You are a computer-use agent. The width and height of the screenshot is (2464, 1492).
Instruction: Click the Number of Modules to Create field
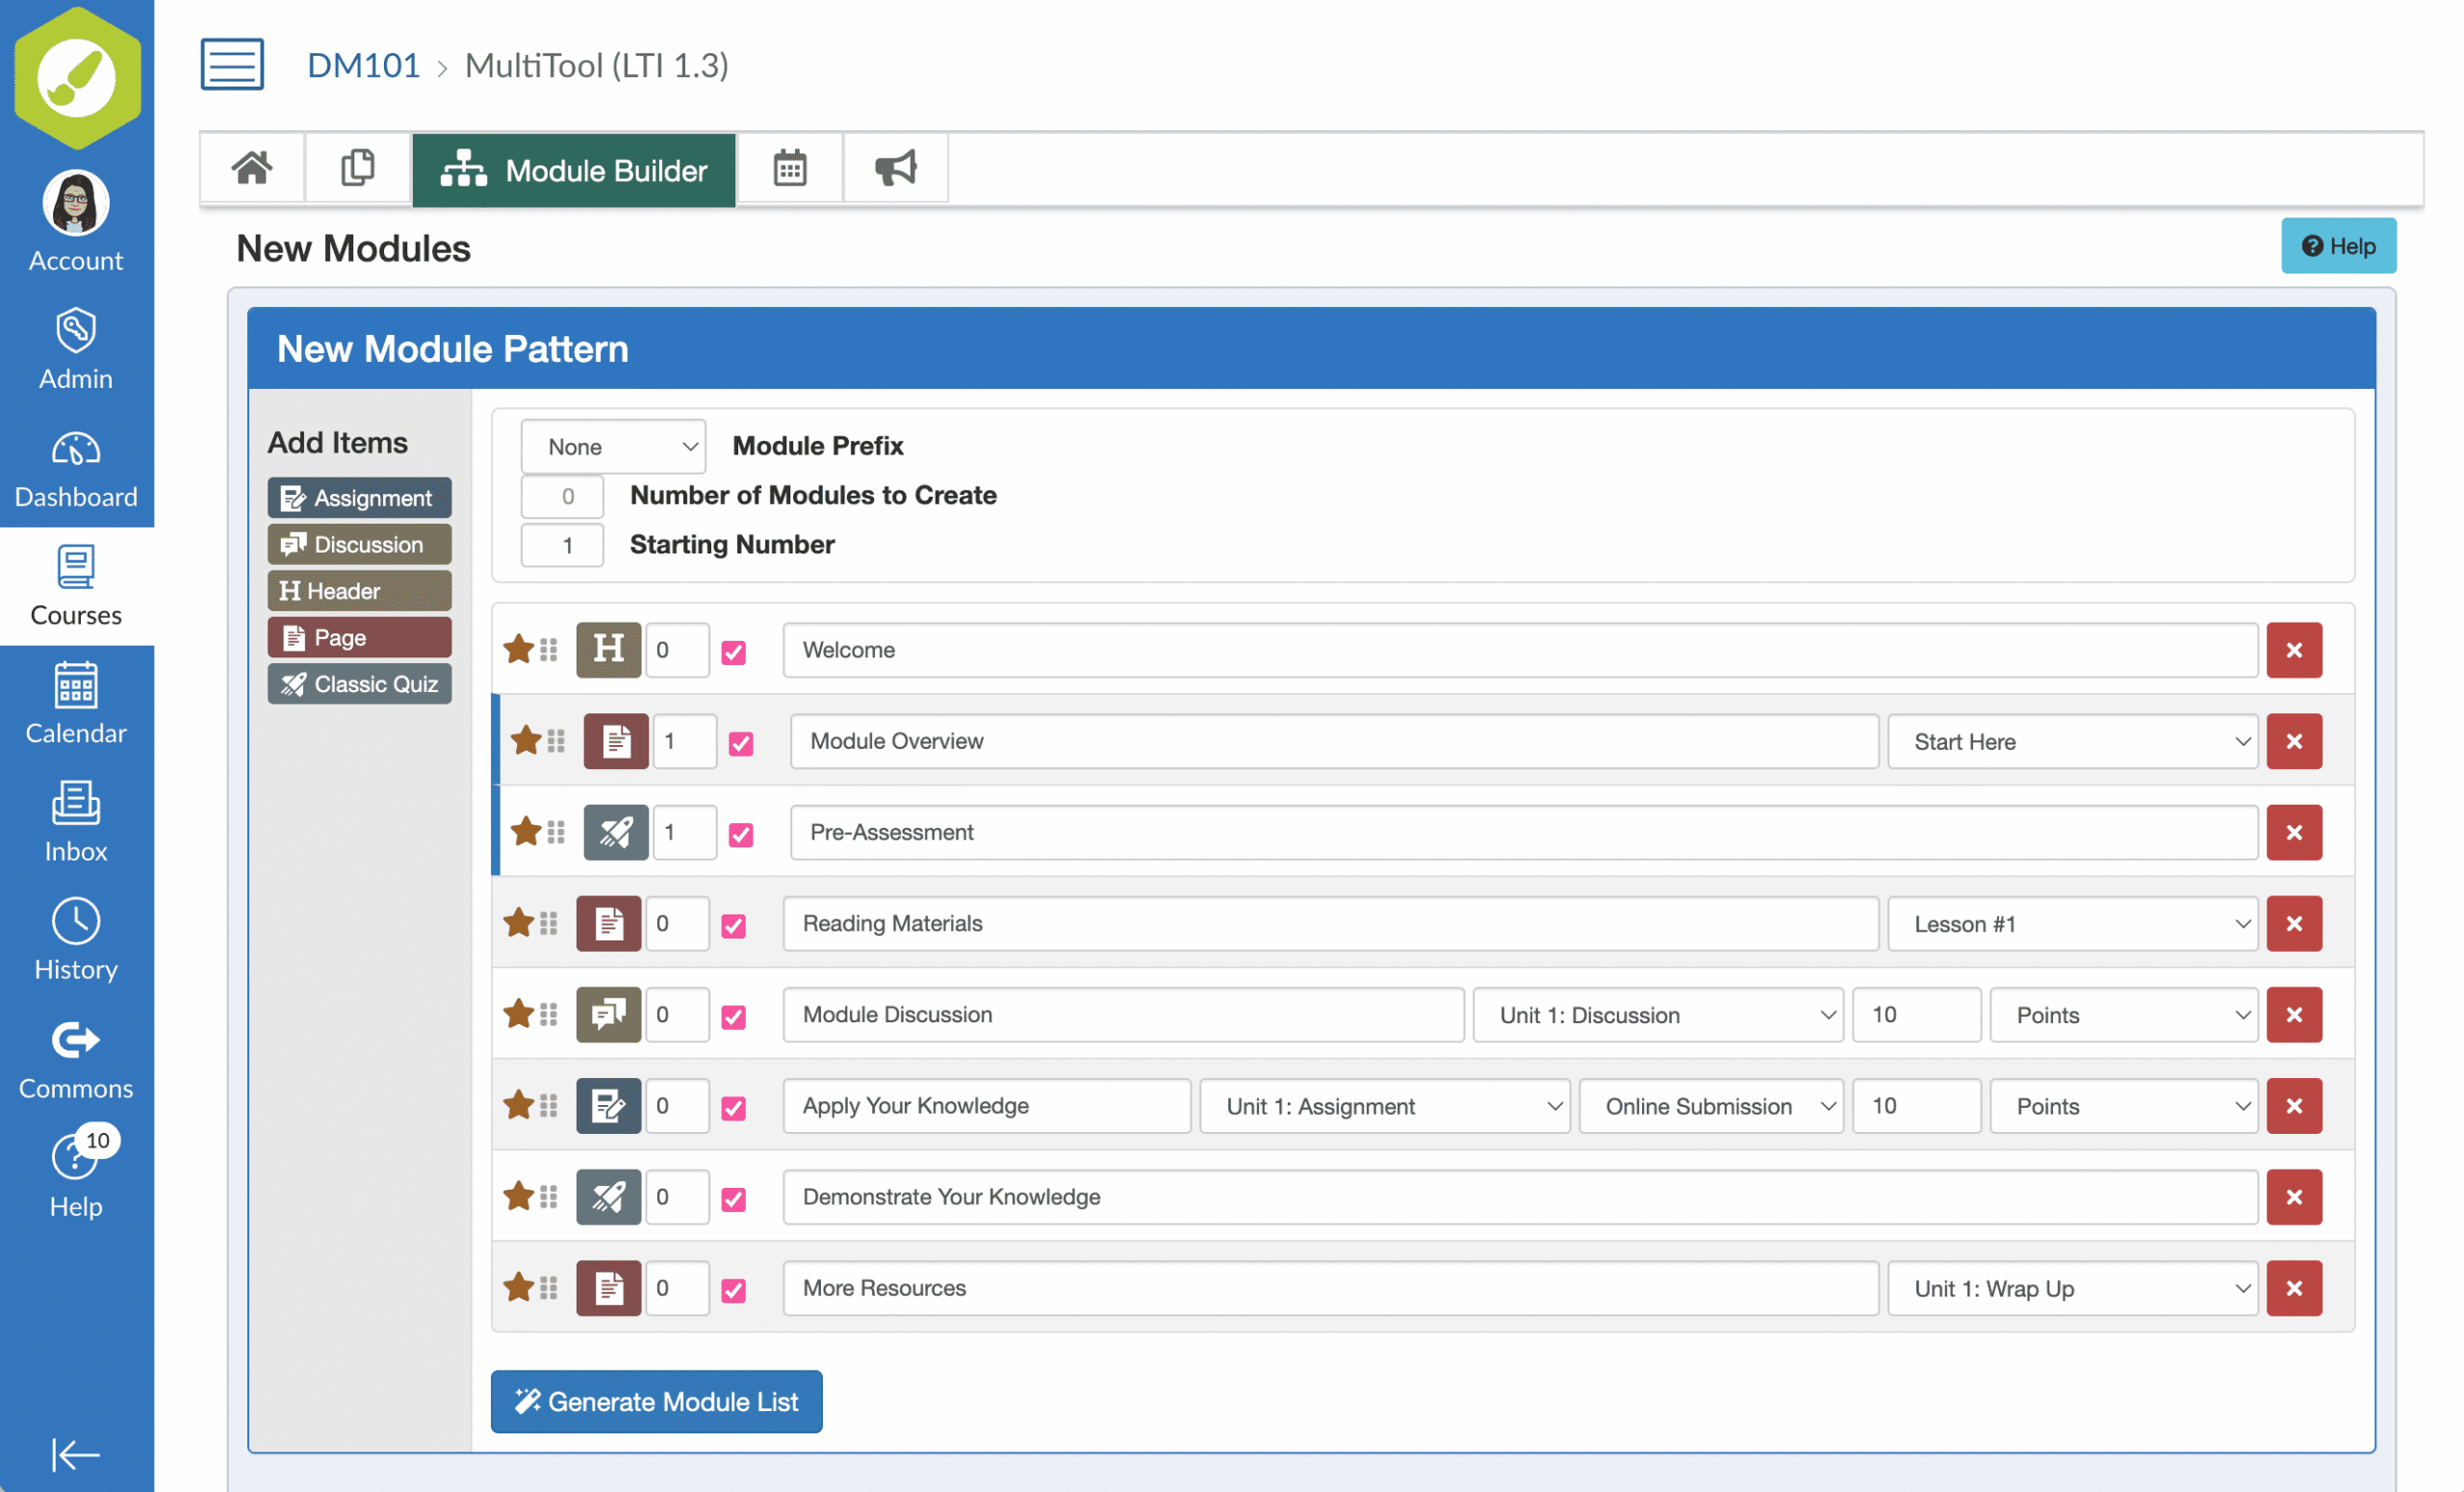[x=562, y=496]
